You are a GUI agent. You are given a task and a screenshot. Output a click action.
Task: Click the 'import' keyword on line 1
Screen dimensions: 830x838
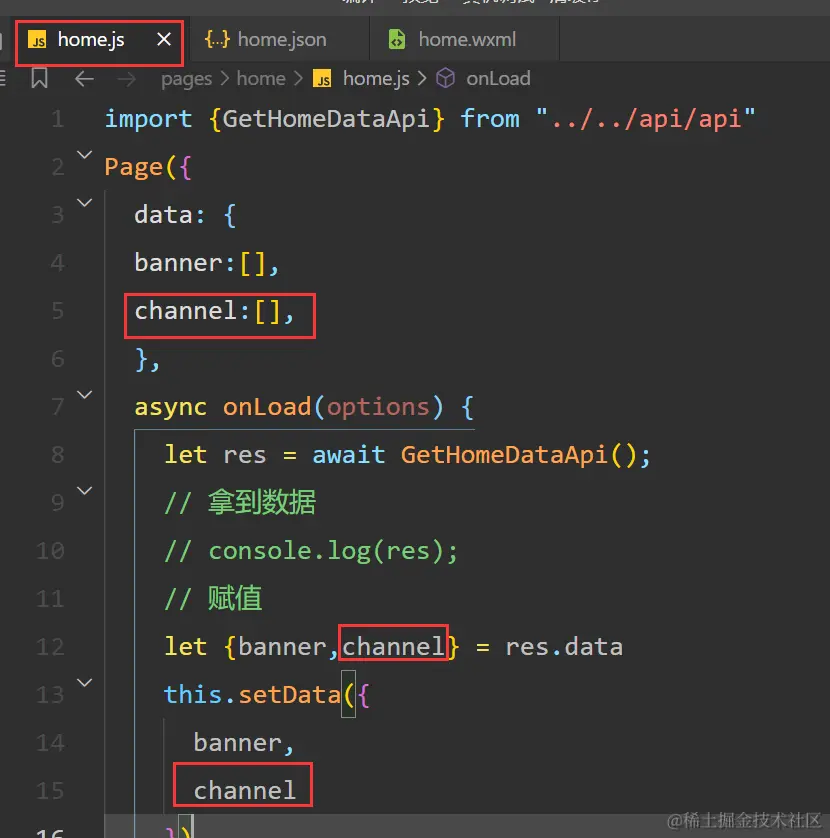(148, 119)
